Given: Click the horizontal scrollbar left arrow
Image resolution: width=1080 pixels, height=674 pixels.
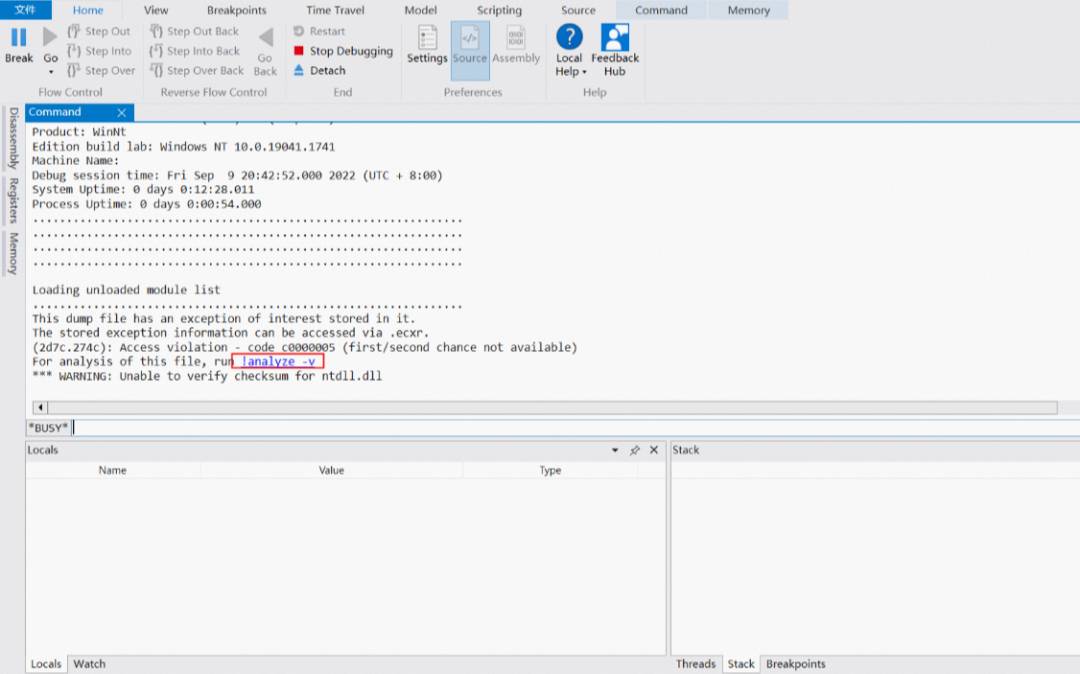Looking at the screenshot, I should pos(40,408).
